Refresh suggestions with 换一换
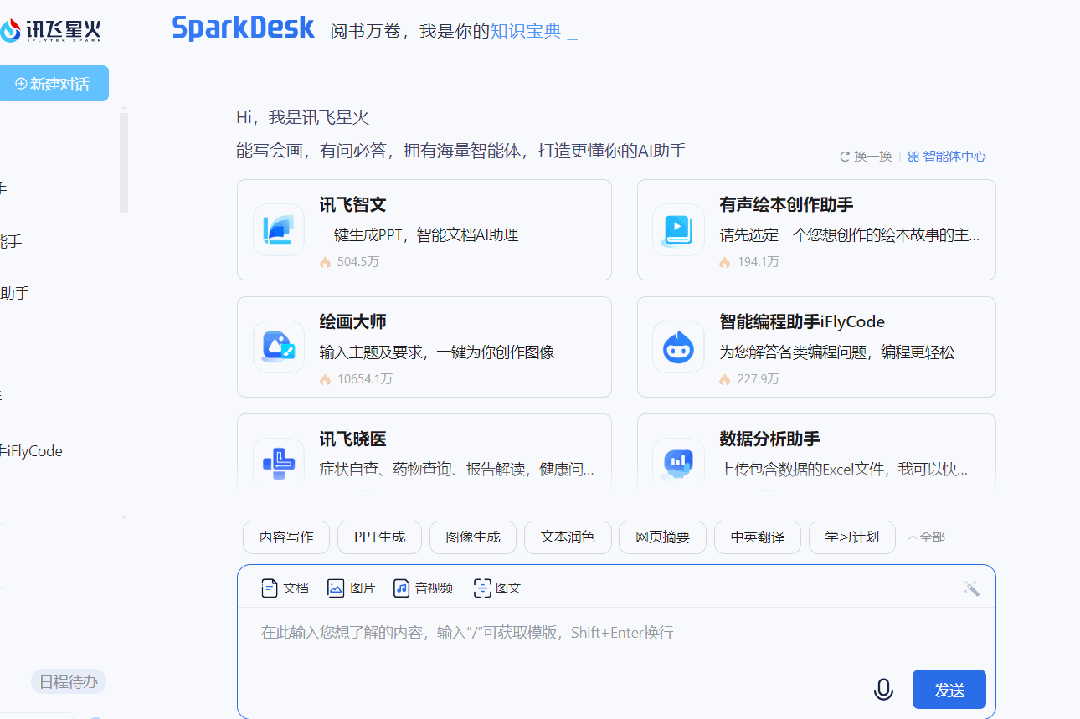Viewport: 1080px width, 719px height. tap(866, 157)
